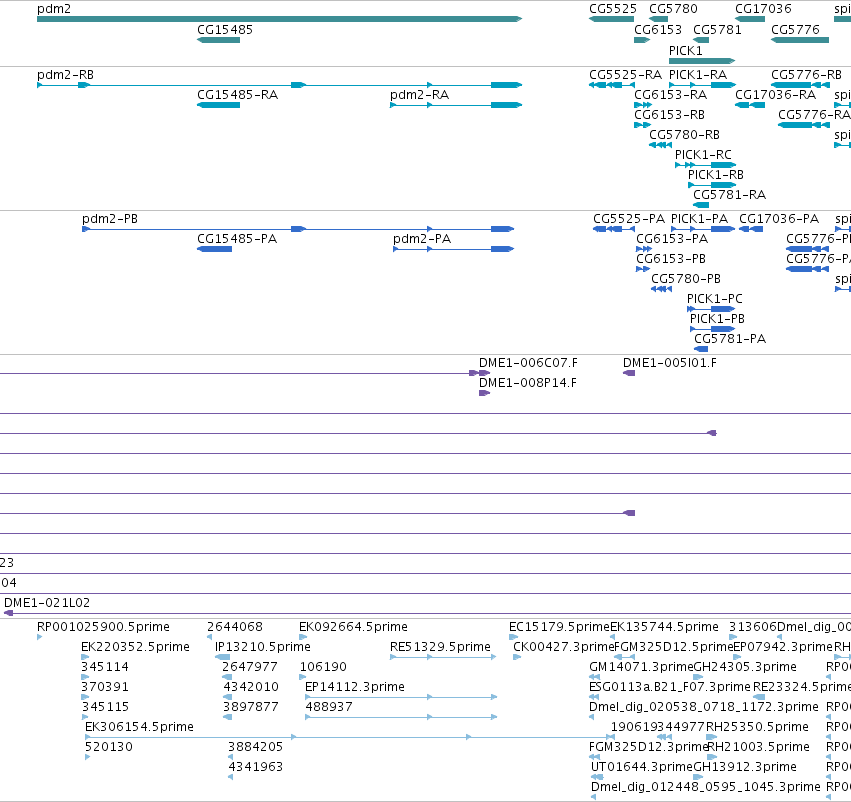The image size is (851, 802).
Task: Select the CG17036-PA CDS label
Action: tap(779, 219)
